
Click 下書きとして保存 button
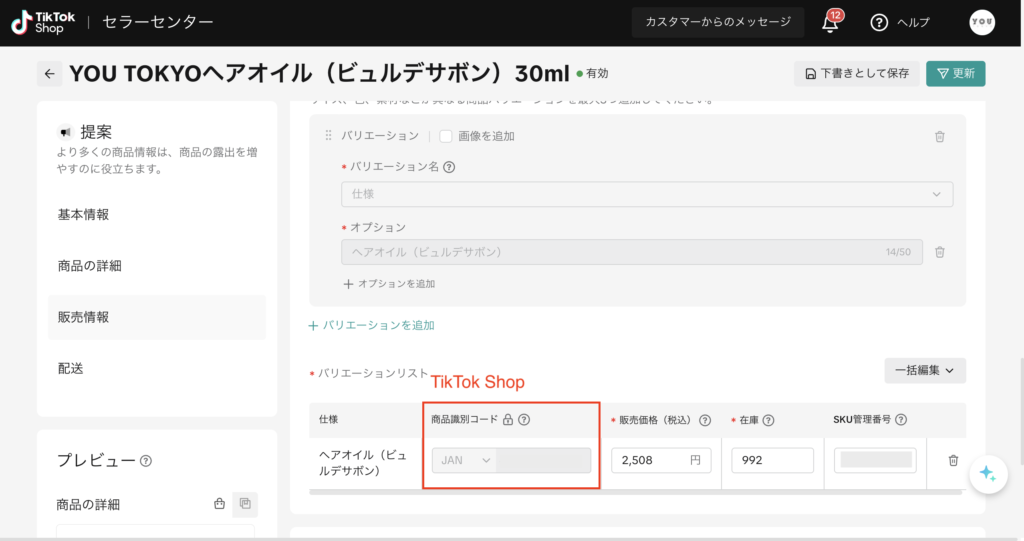tap(856, 74)
